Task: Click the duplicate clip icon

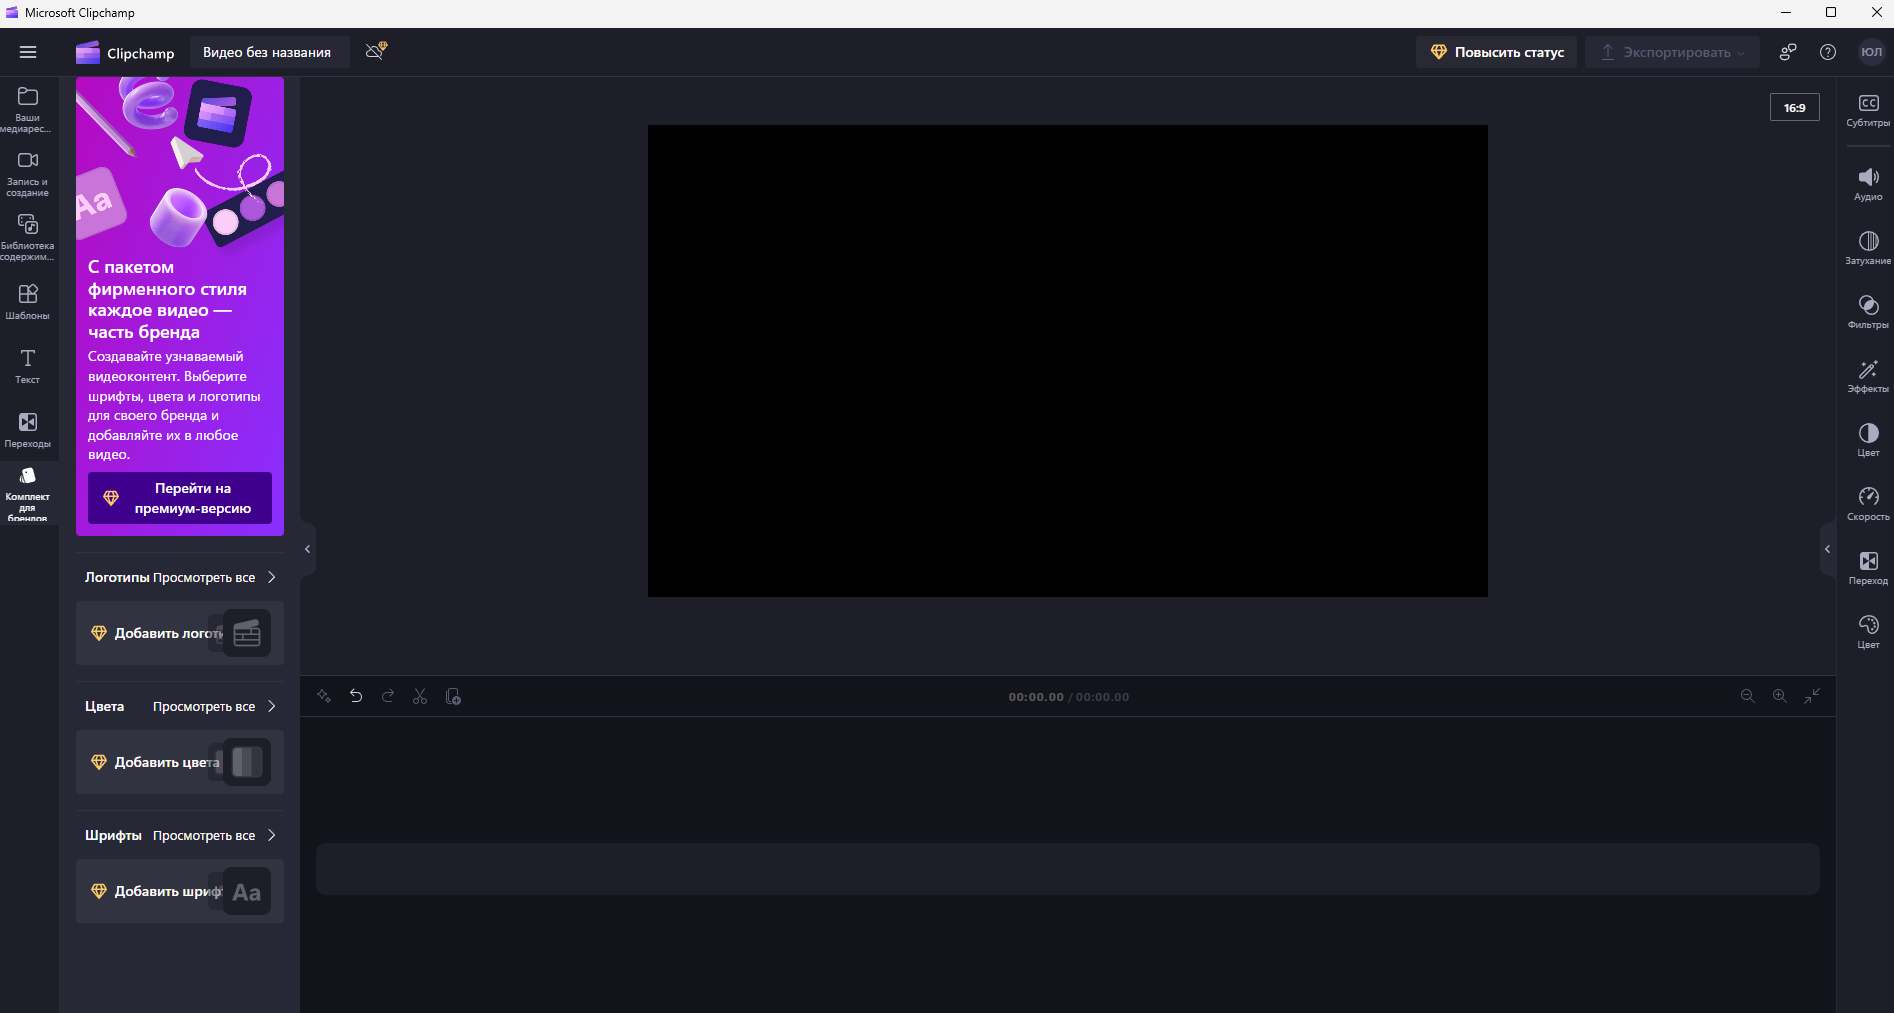Action: (x=453, y=696)
